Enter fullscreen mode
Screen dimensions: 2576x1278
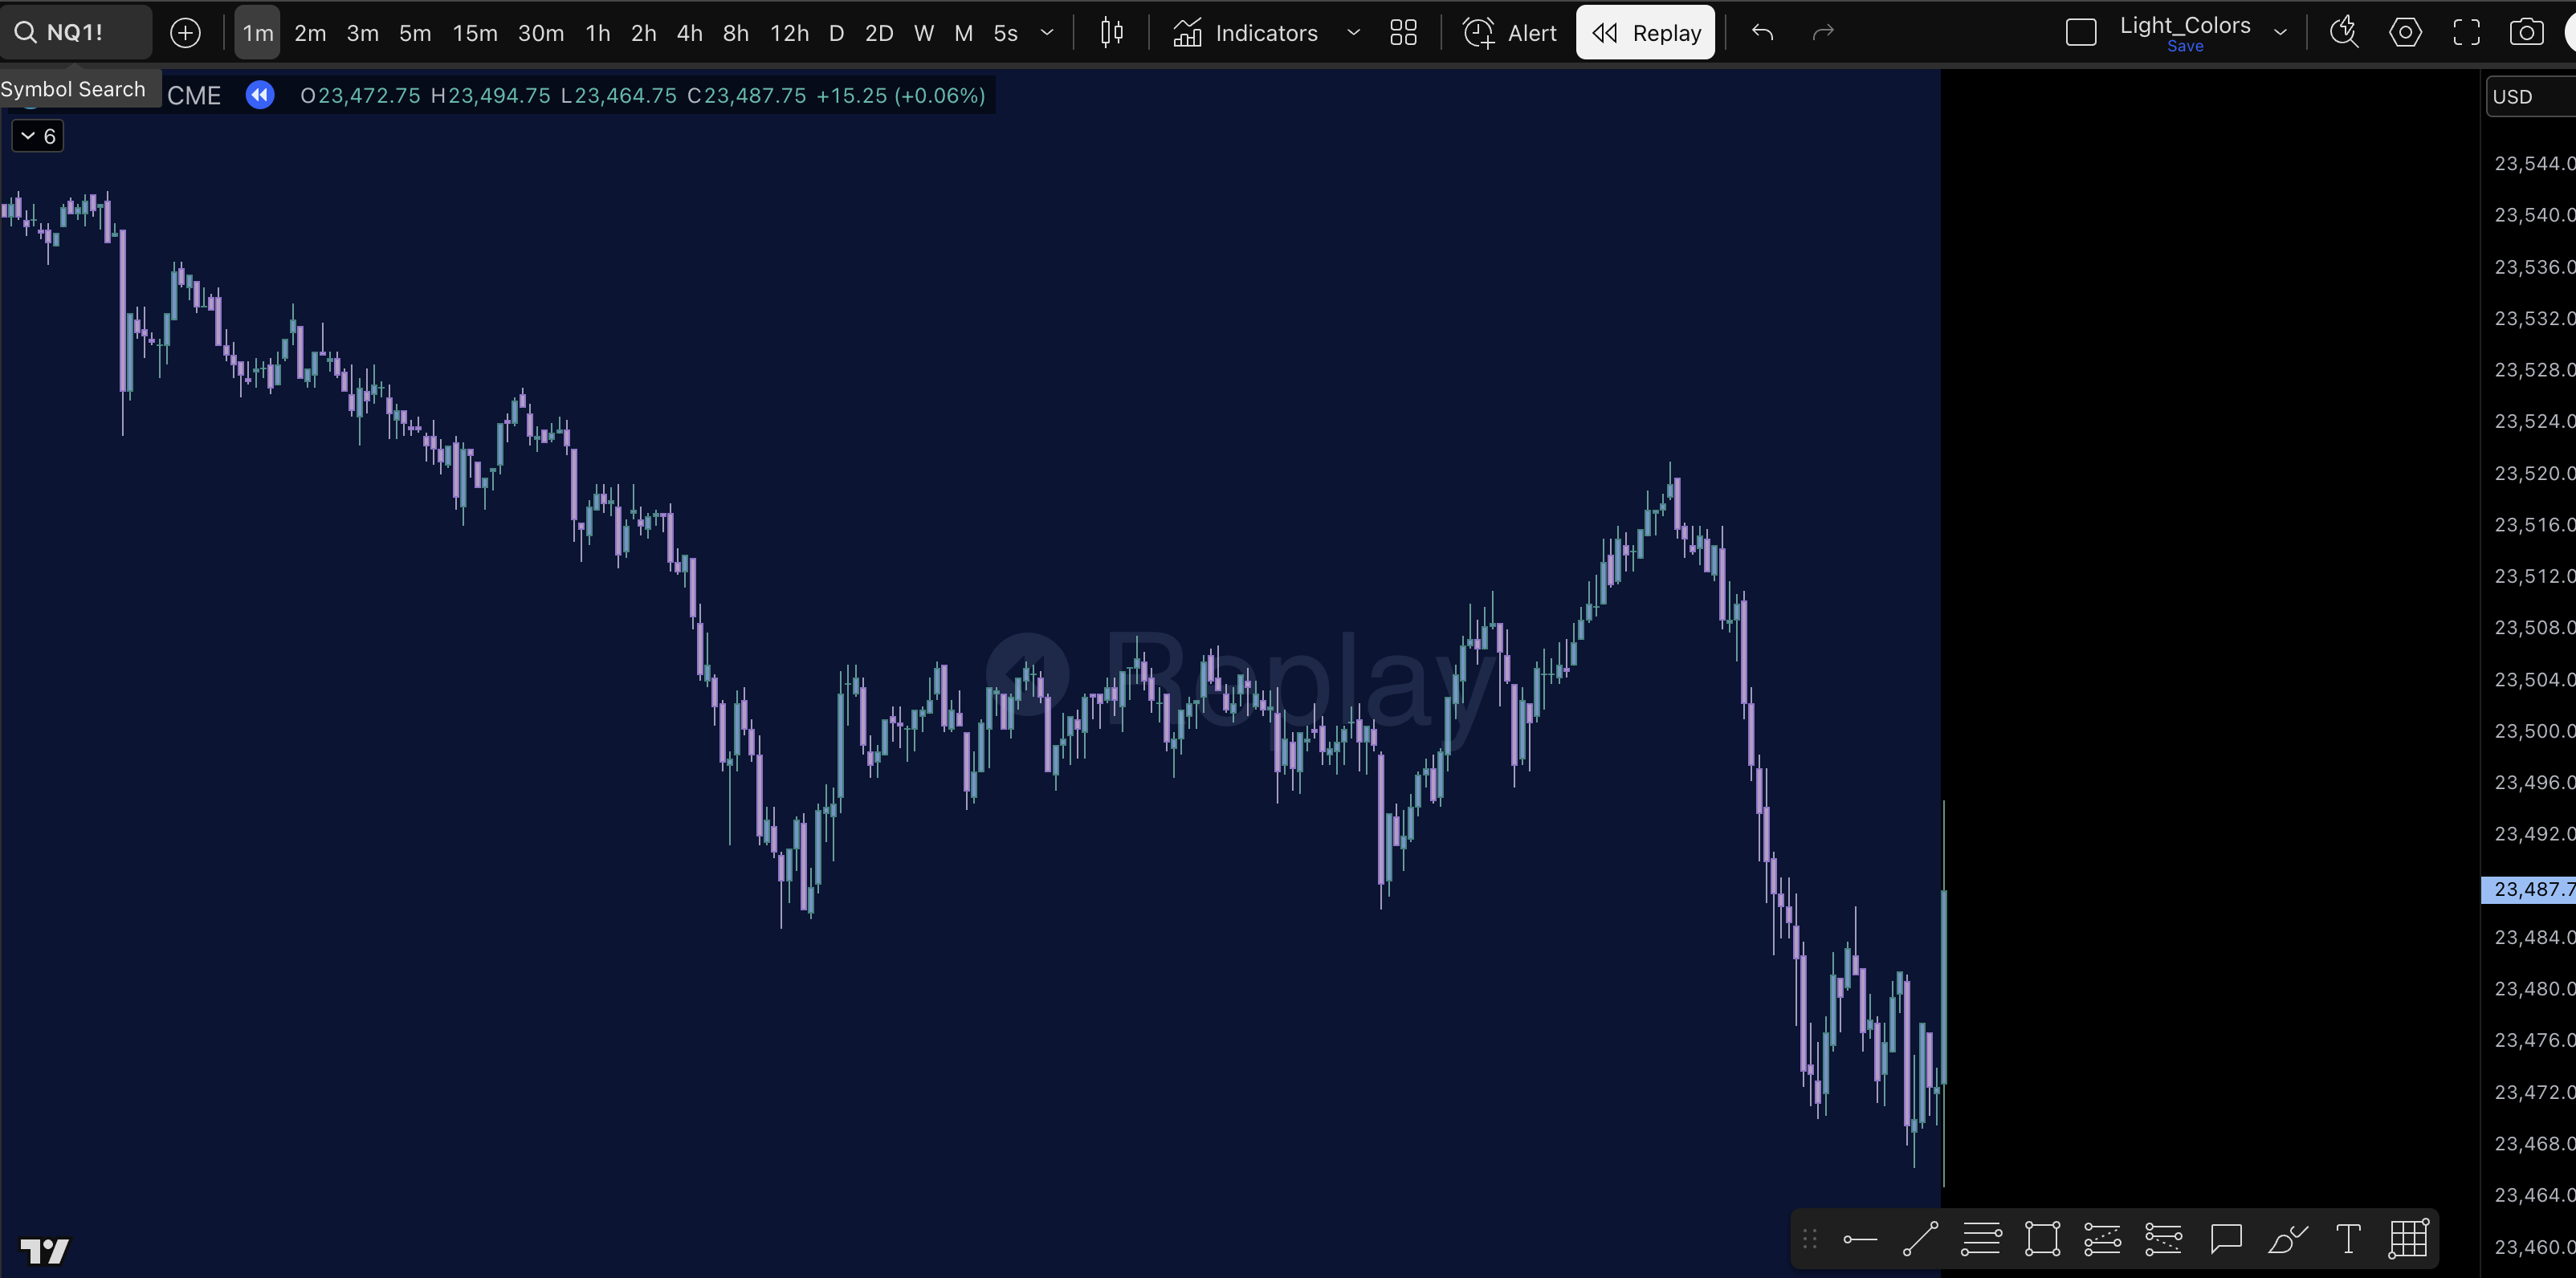coord(2467,33)
